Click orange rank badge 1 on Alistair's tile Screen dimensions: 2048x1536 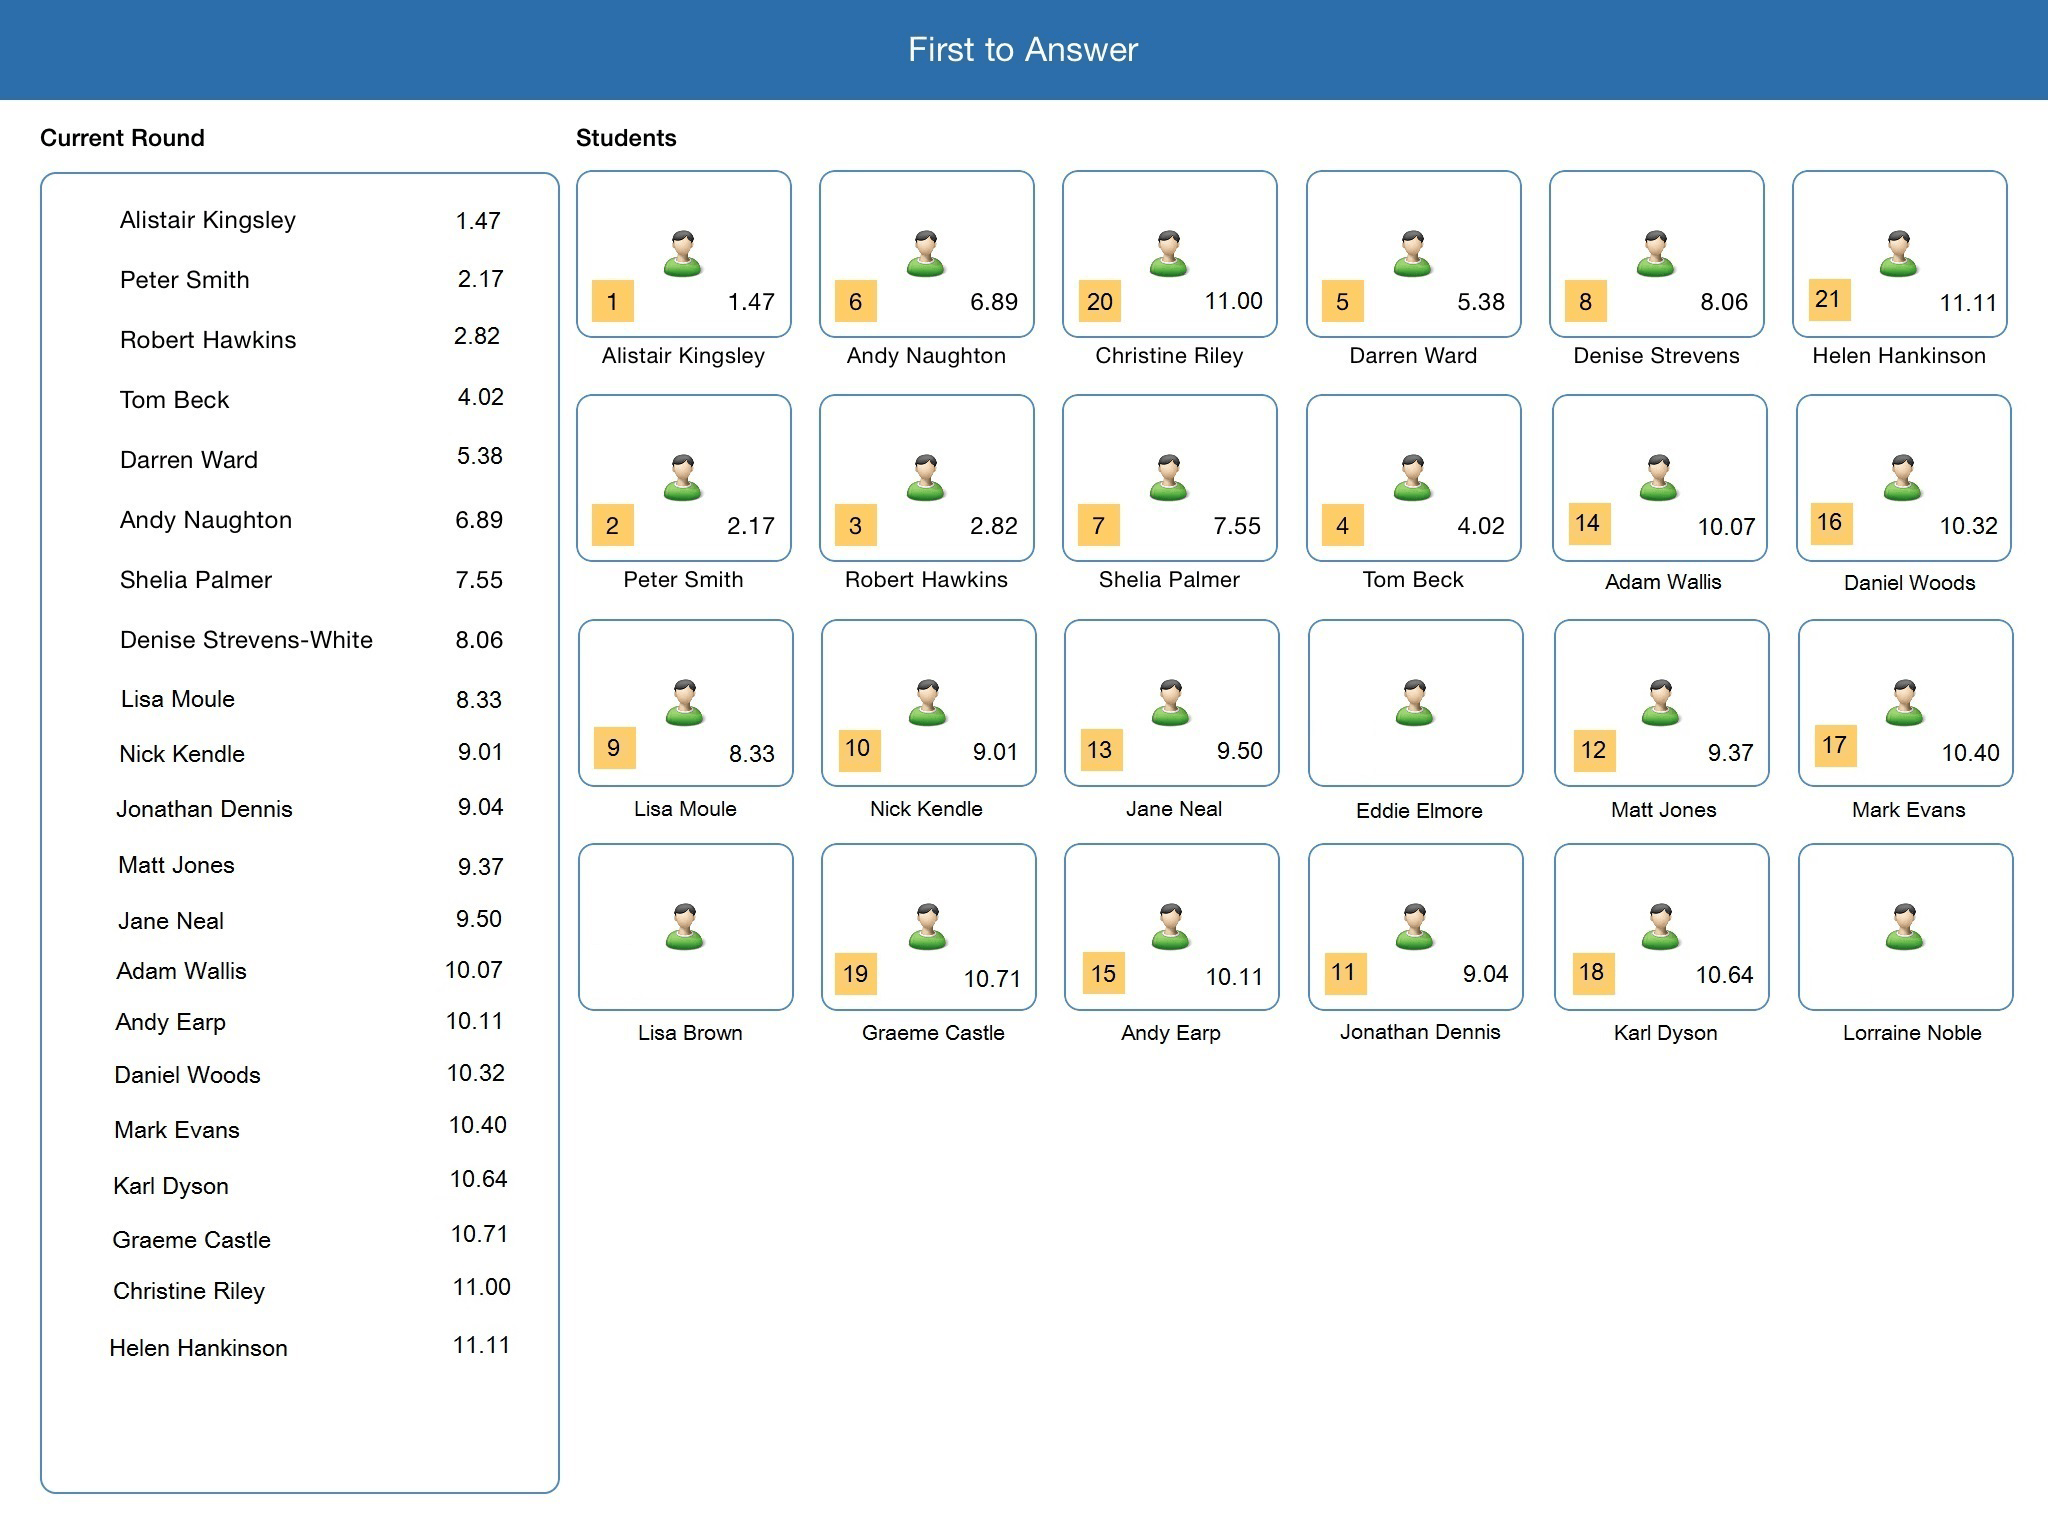click(612, 301)
